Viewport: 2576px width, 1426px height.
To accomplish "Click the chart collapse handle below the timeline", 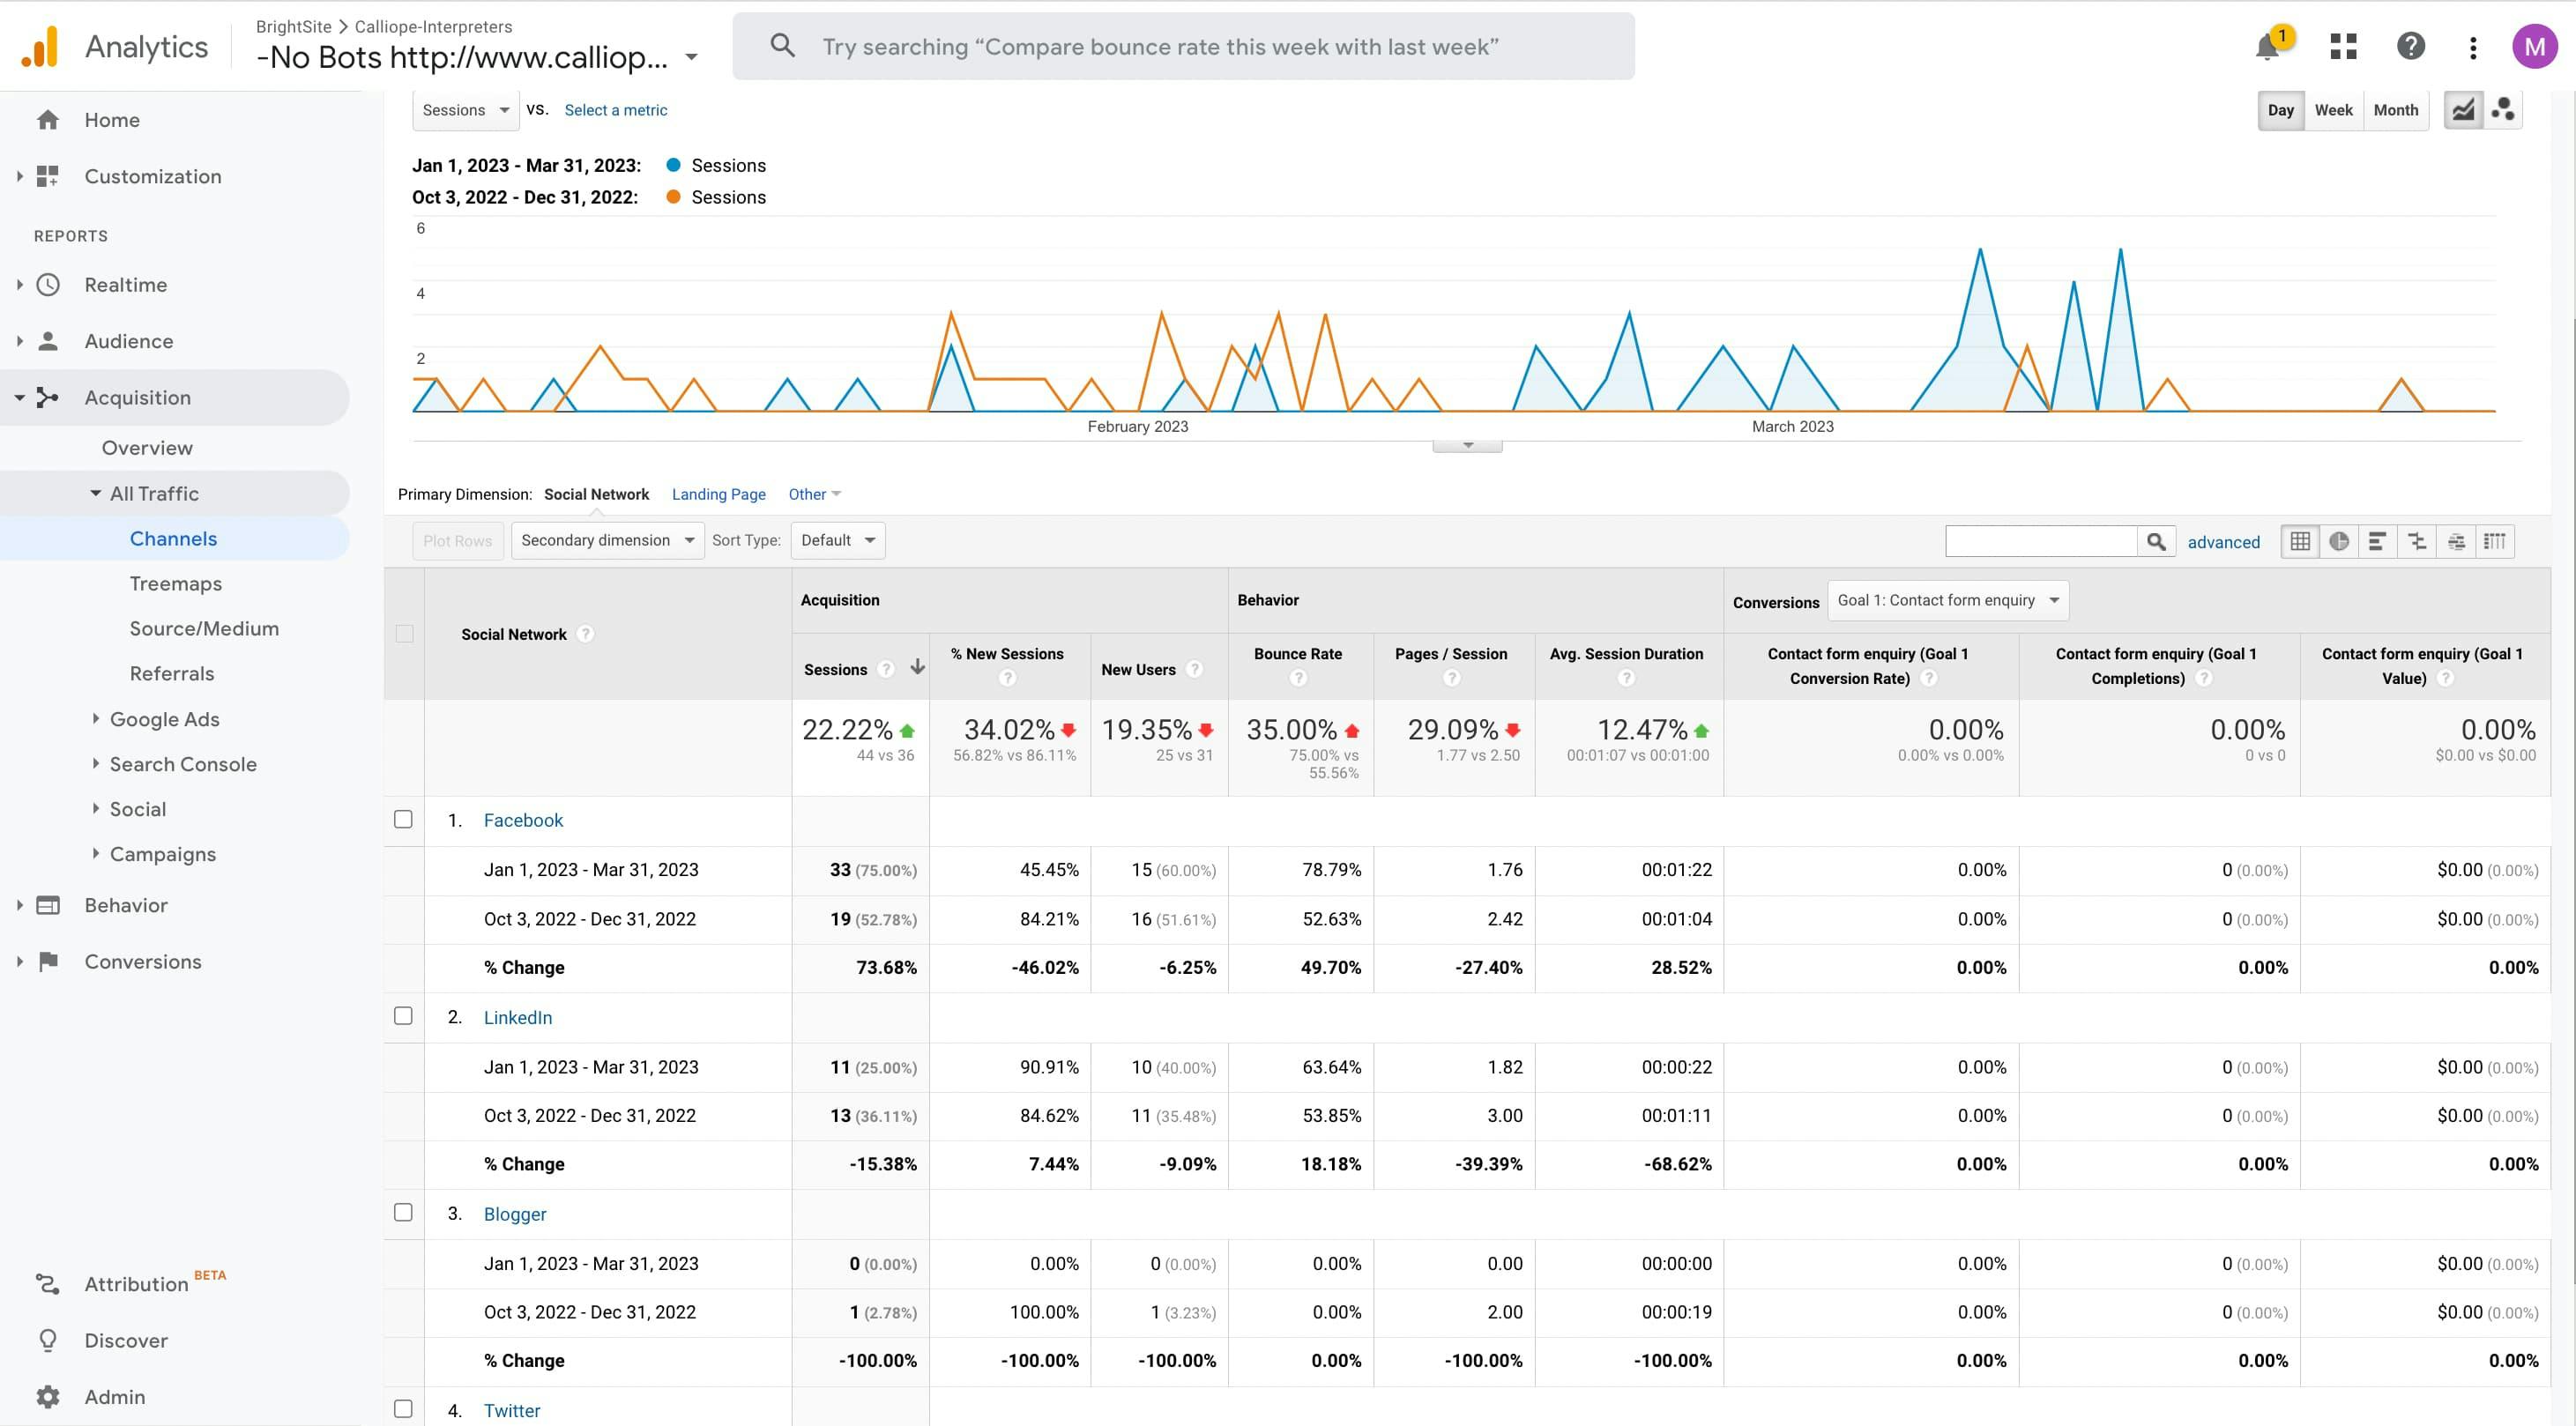I will tap(1467, 445).
